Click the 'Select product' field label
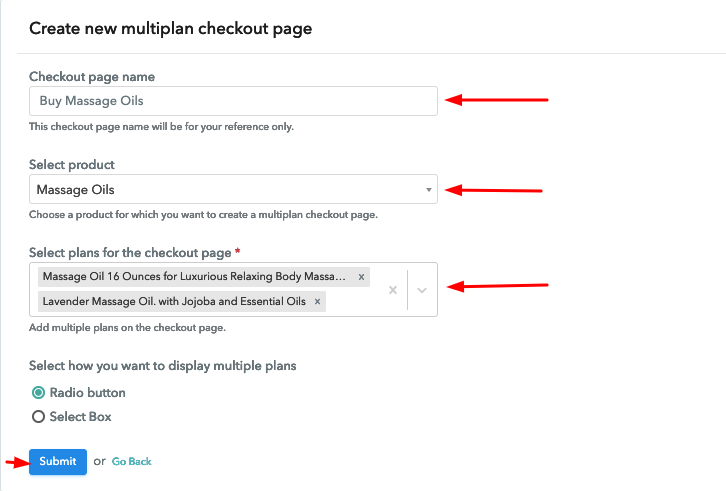 [x=72, y=164]
